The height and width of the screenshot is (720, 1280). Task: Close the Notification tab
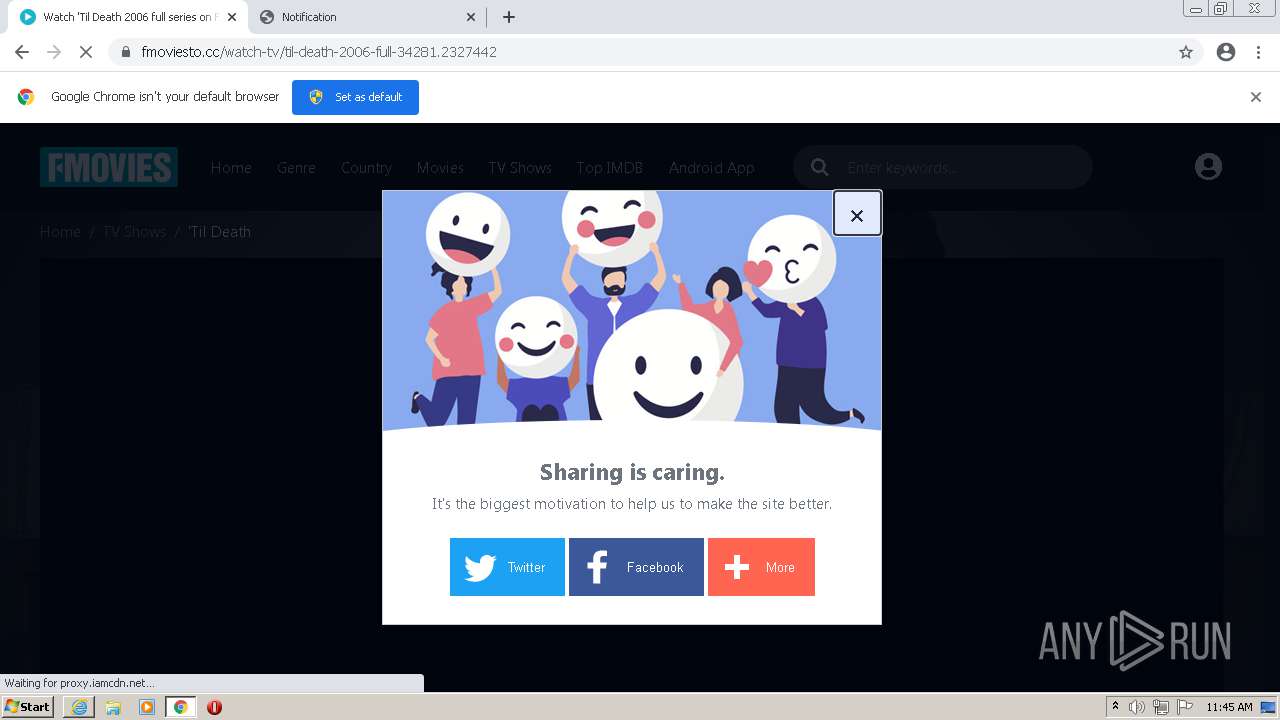click(x=471, y=17)
